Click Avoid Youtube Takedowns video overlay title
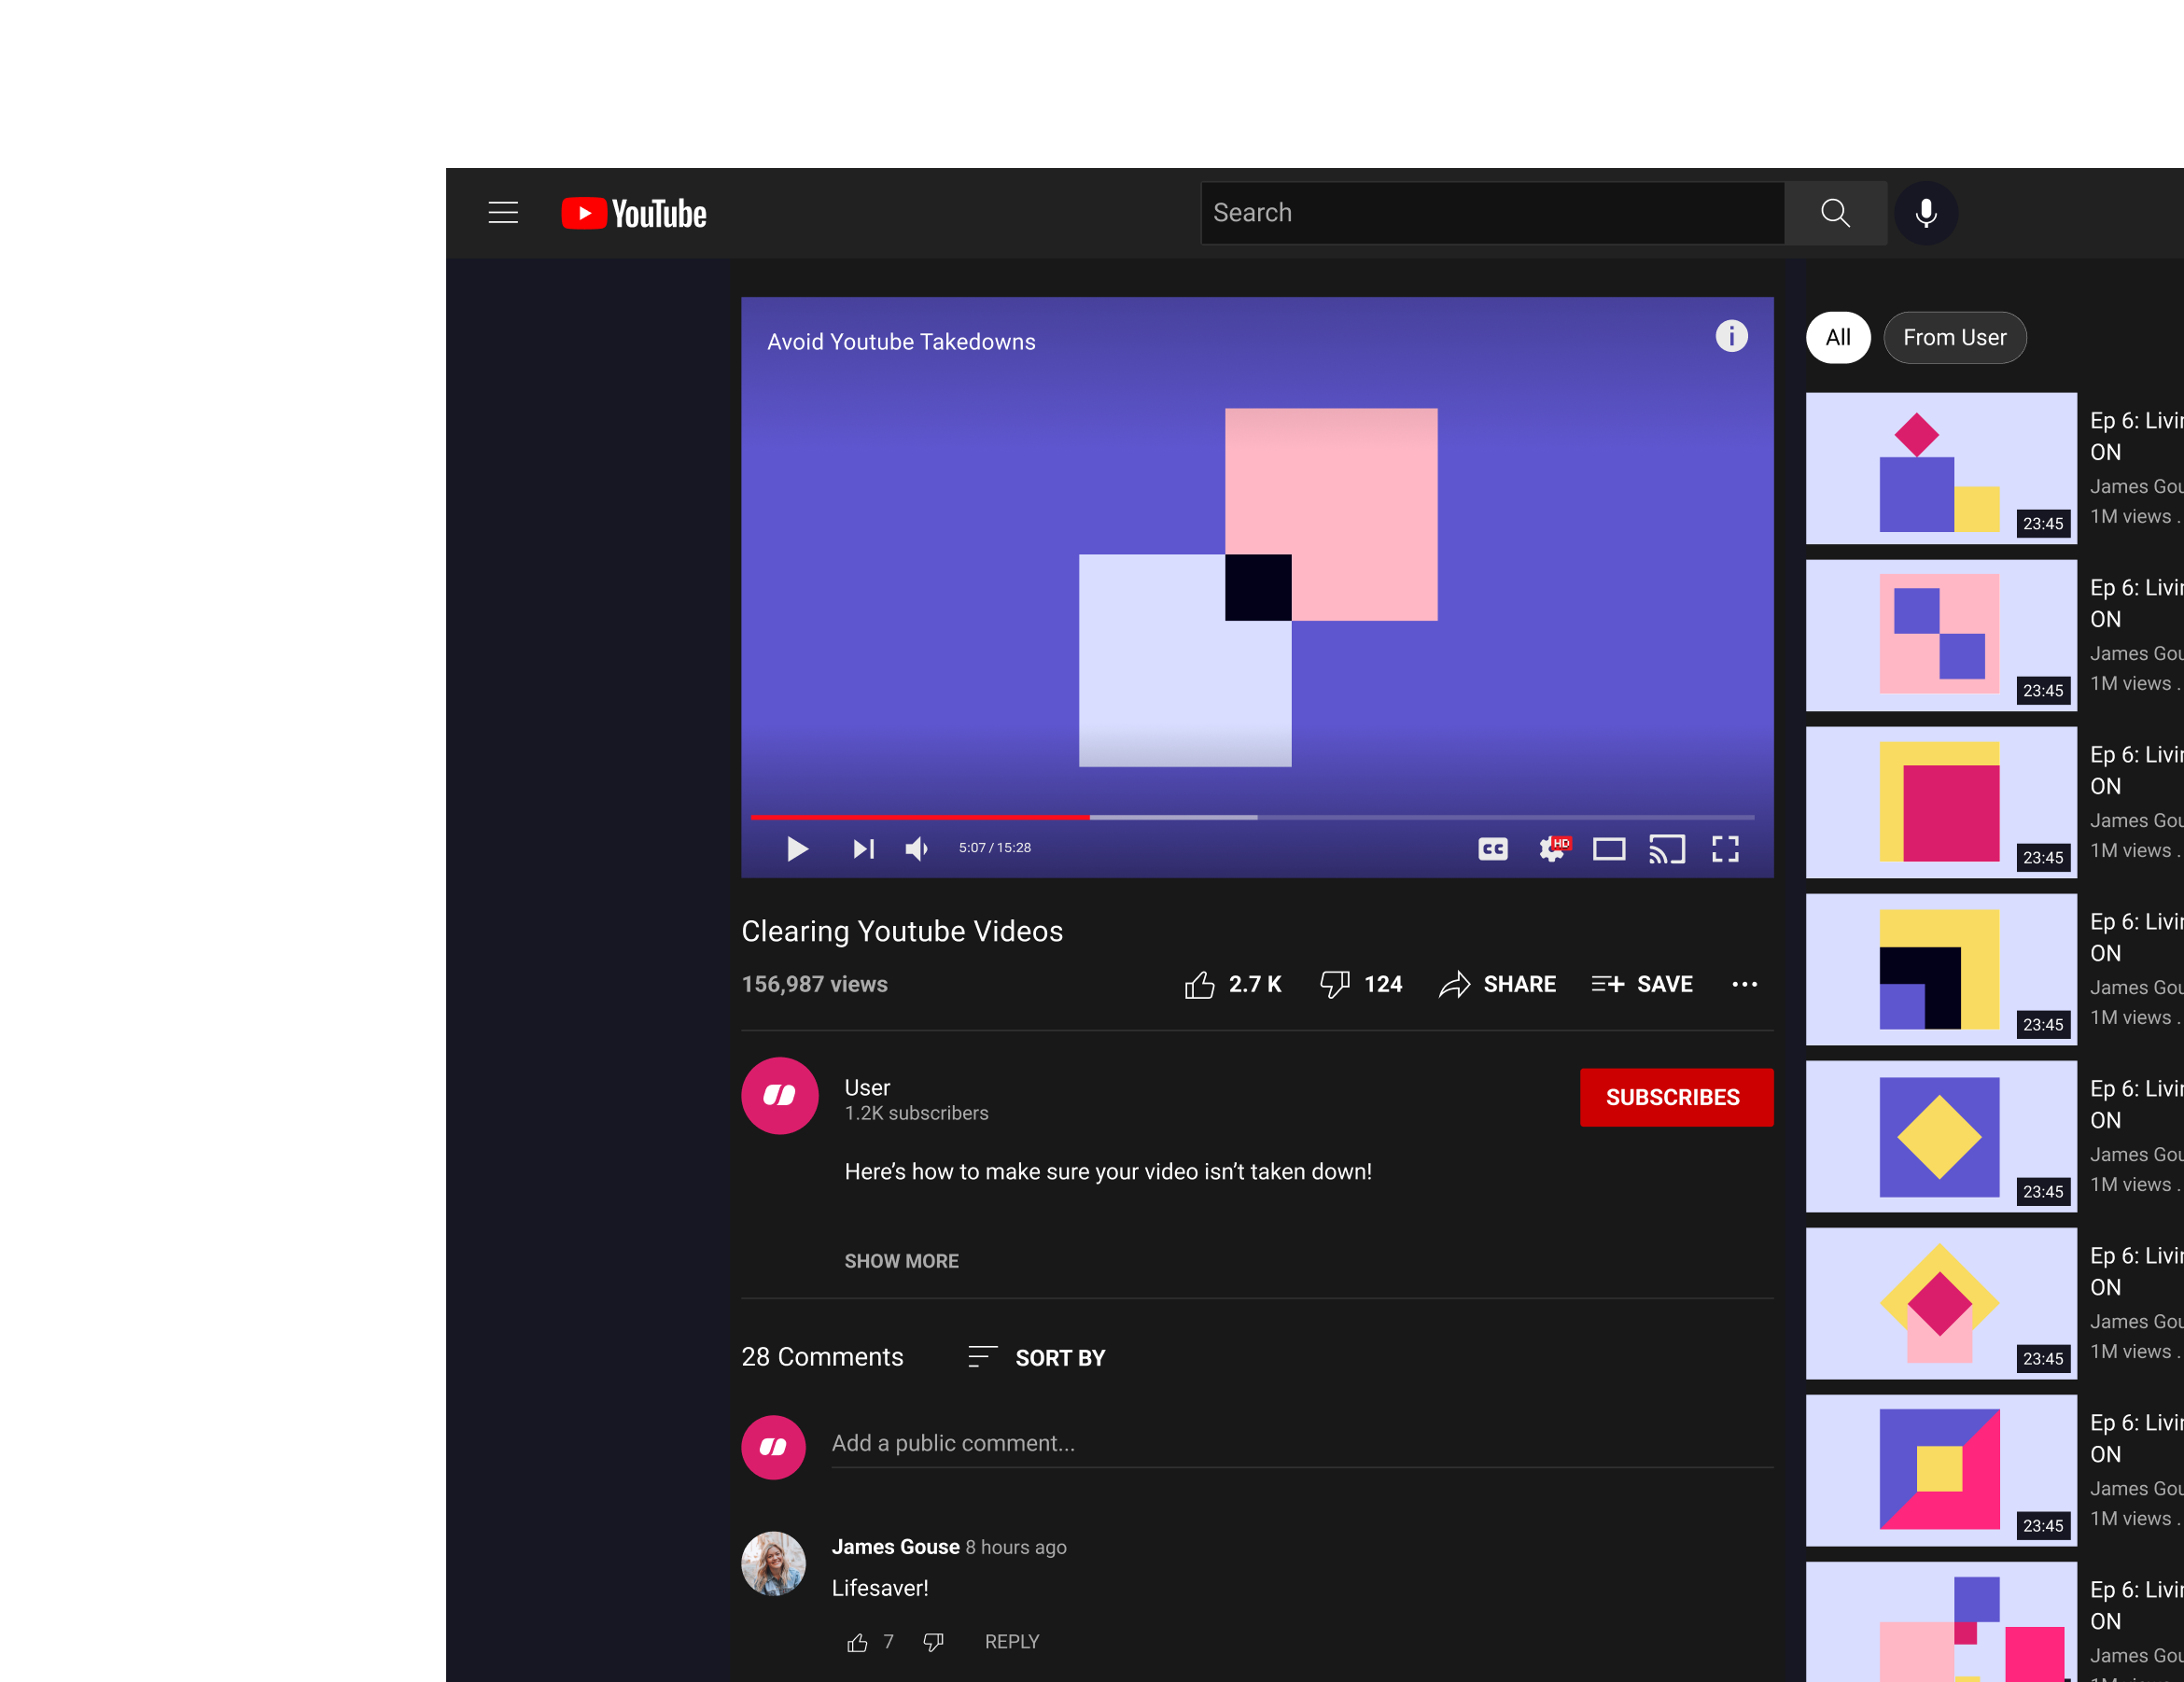Viewport: 2184px width, 1682px height. pyautogui.click(x=901, y=342)
